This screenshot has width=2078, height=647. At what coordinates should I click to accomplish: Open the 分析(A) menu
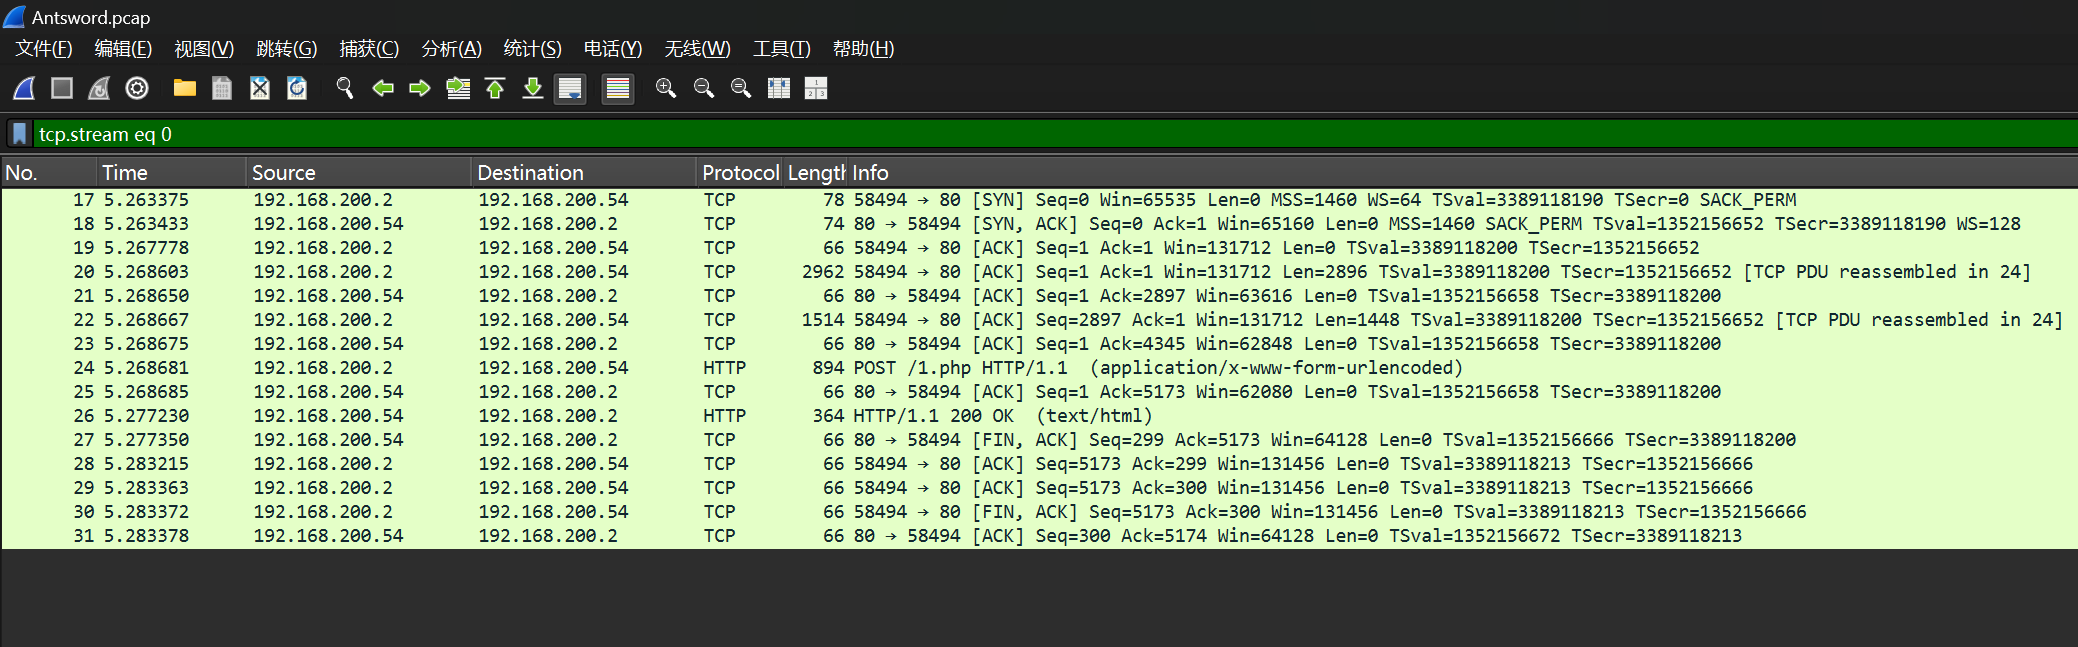coord(451,49)
